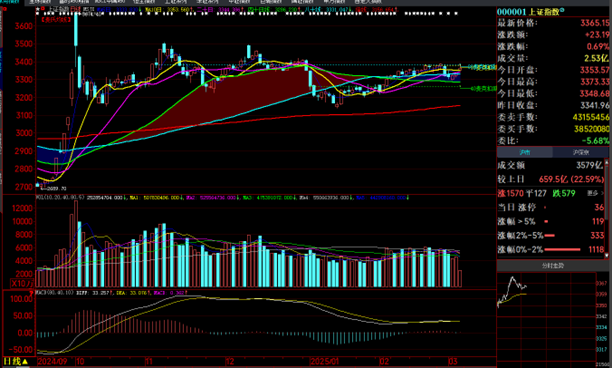Screen dimensions: 612x368
Task: Switch to the 沪市 tab
Action: (x=525, y=152)
